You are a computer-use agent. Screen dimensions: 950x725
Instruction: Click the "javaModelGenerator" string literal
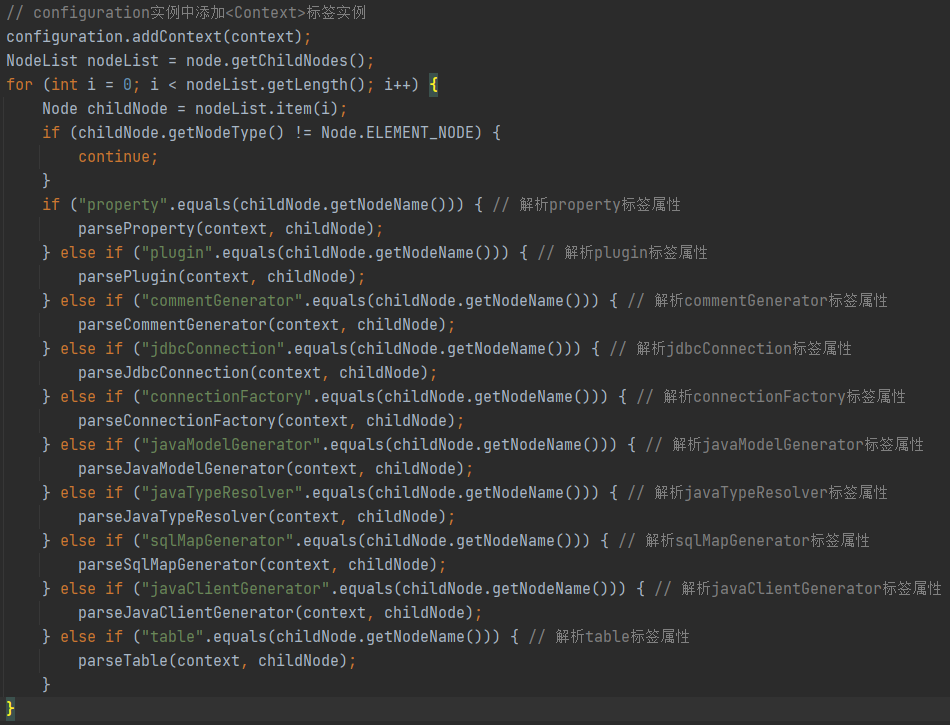(231, 445)
